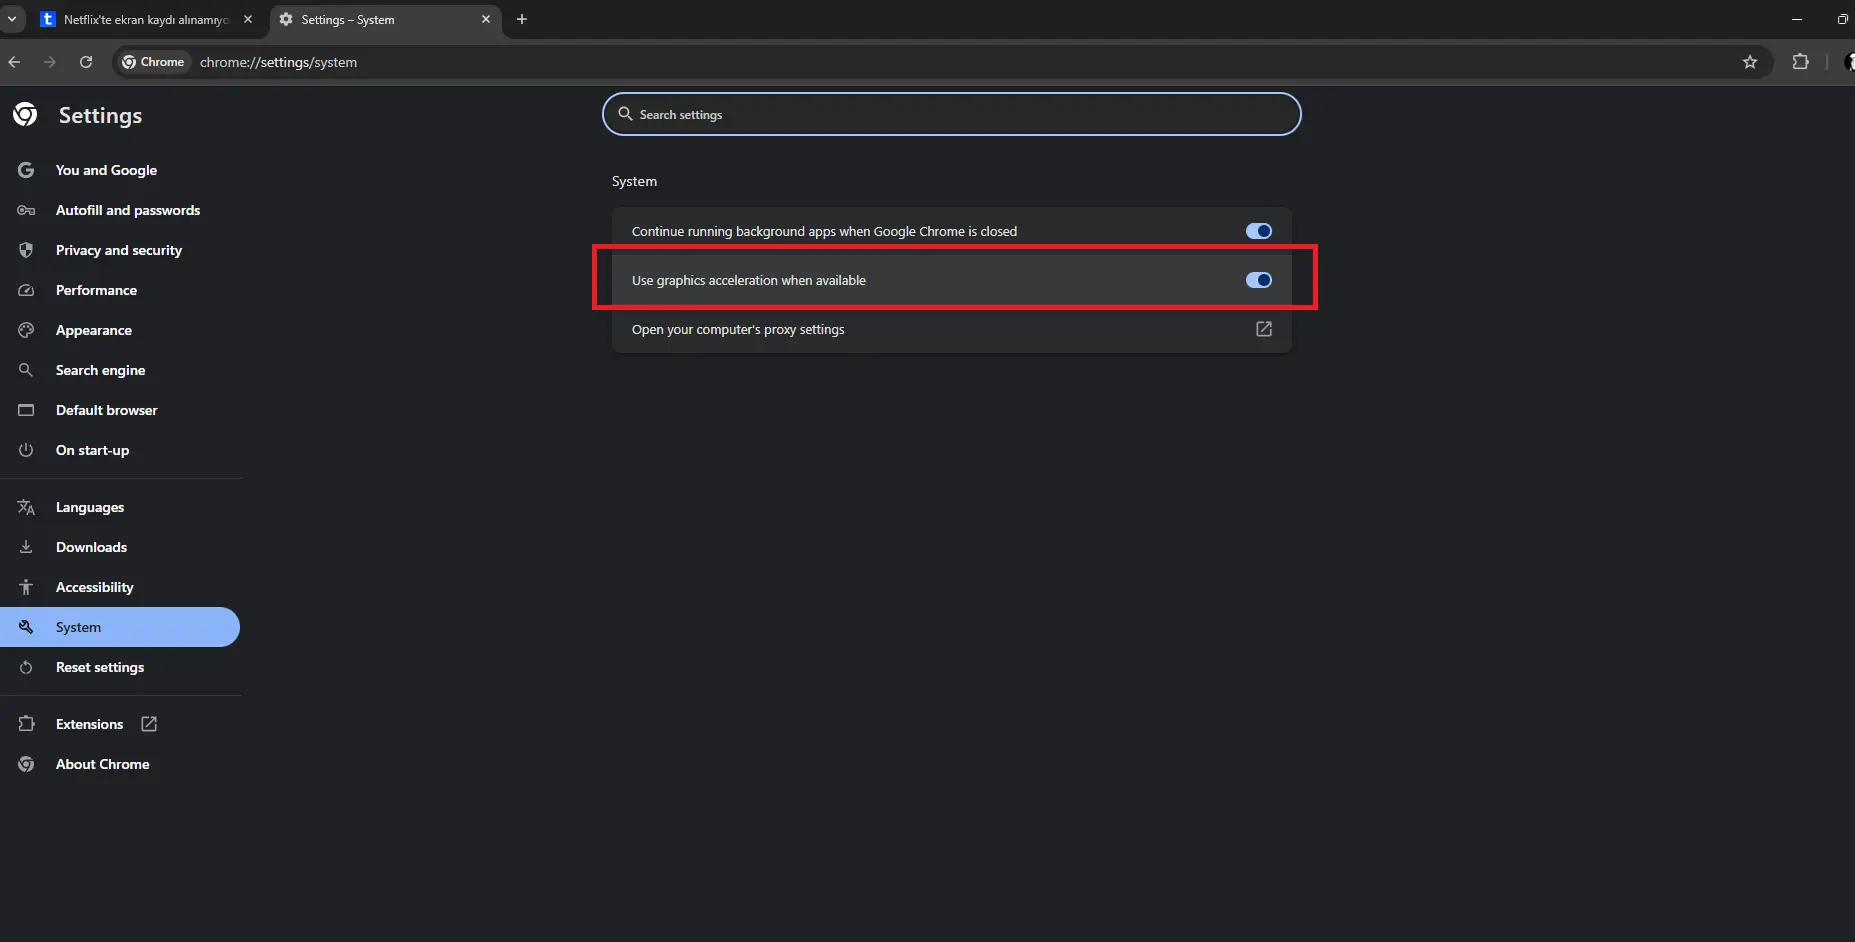The image size is (1855, 942).
Task: Open Downloads settings
Action: (91, 547)
